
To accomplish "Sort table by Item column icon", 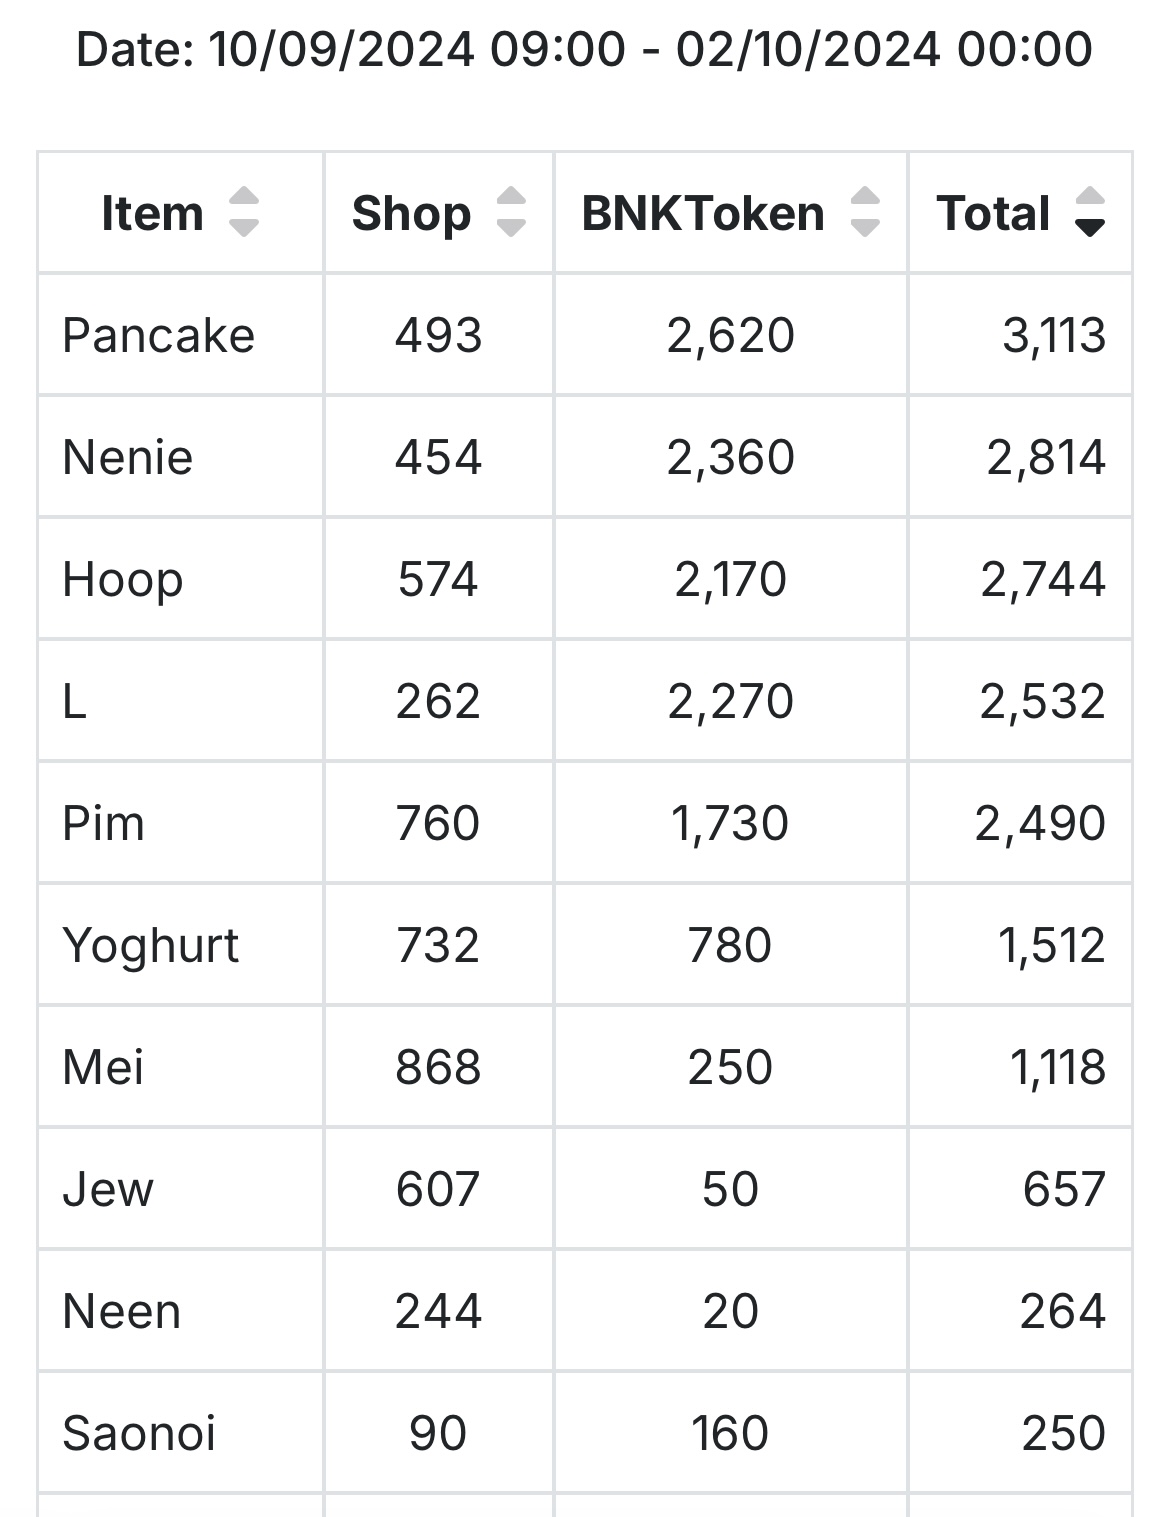I will click(x=244, y=213).
